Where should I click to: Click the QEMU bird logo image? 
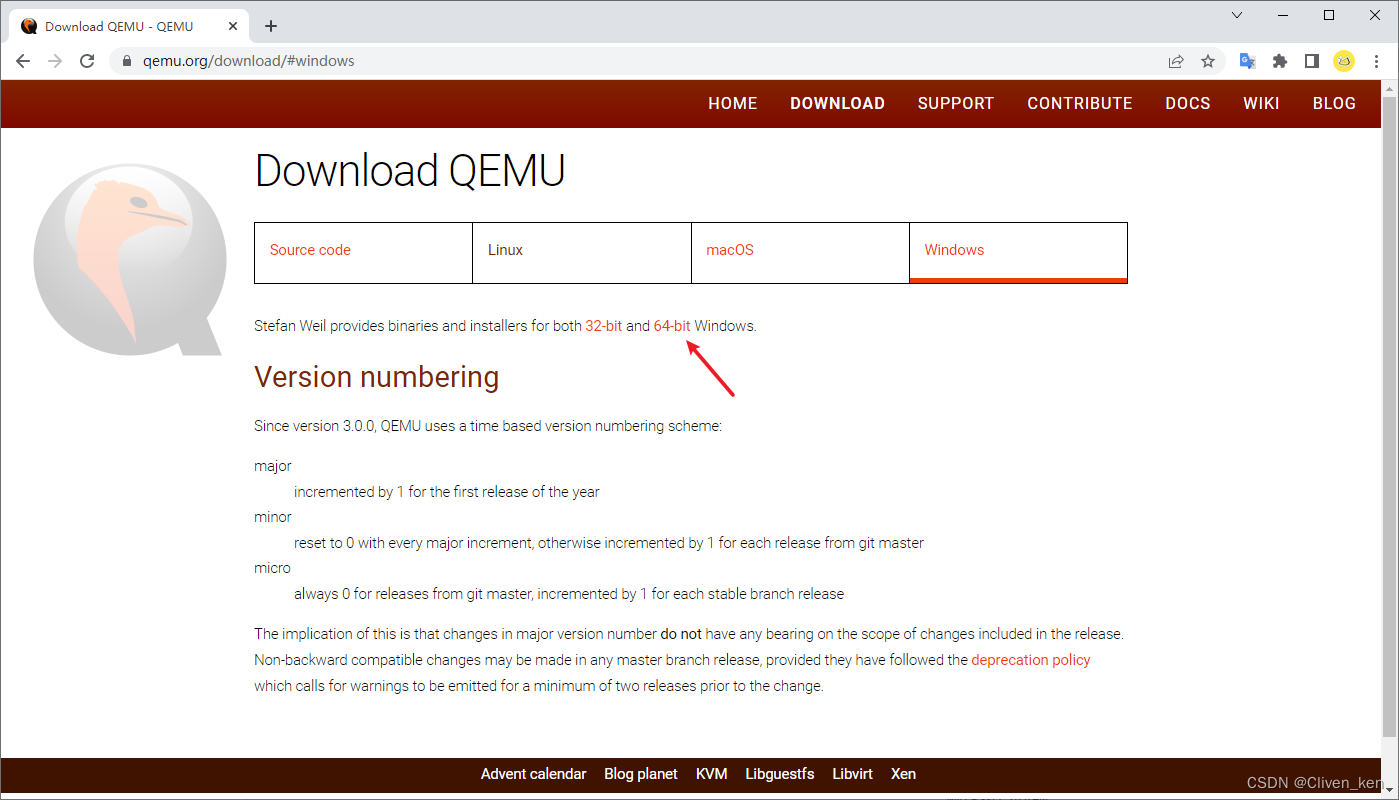tap(128, 258)
